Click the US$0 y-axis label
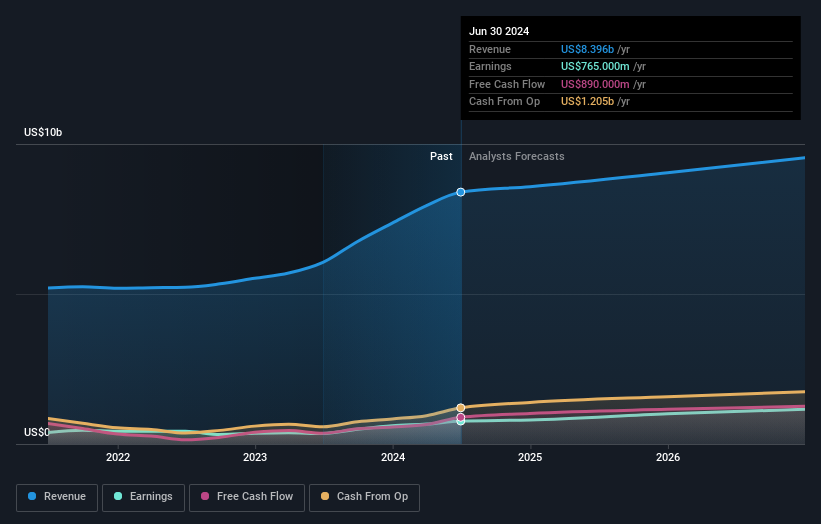Viewport: 821px width, 524px height. click(37, 432)
